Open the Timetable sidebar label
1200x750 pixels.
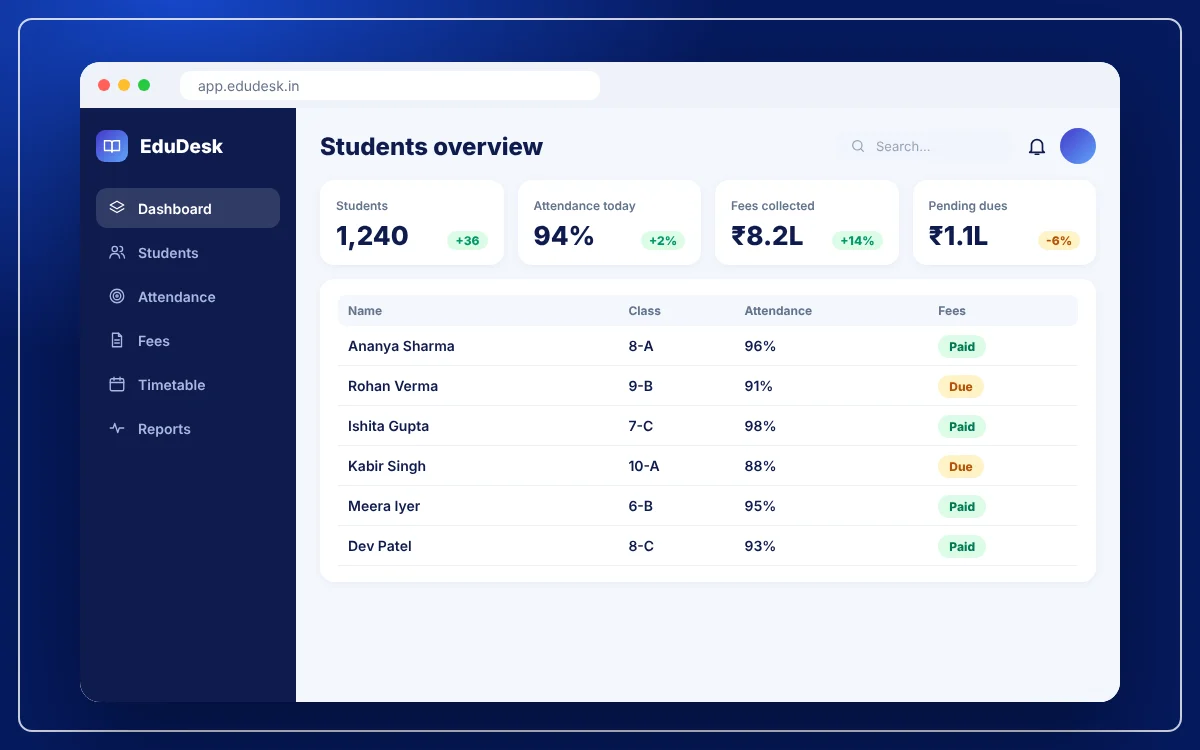tap(172, 385)
